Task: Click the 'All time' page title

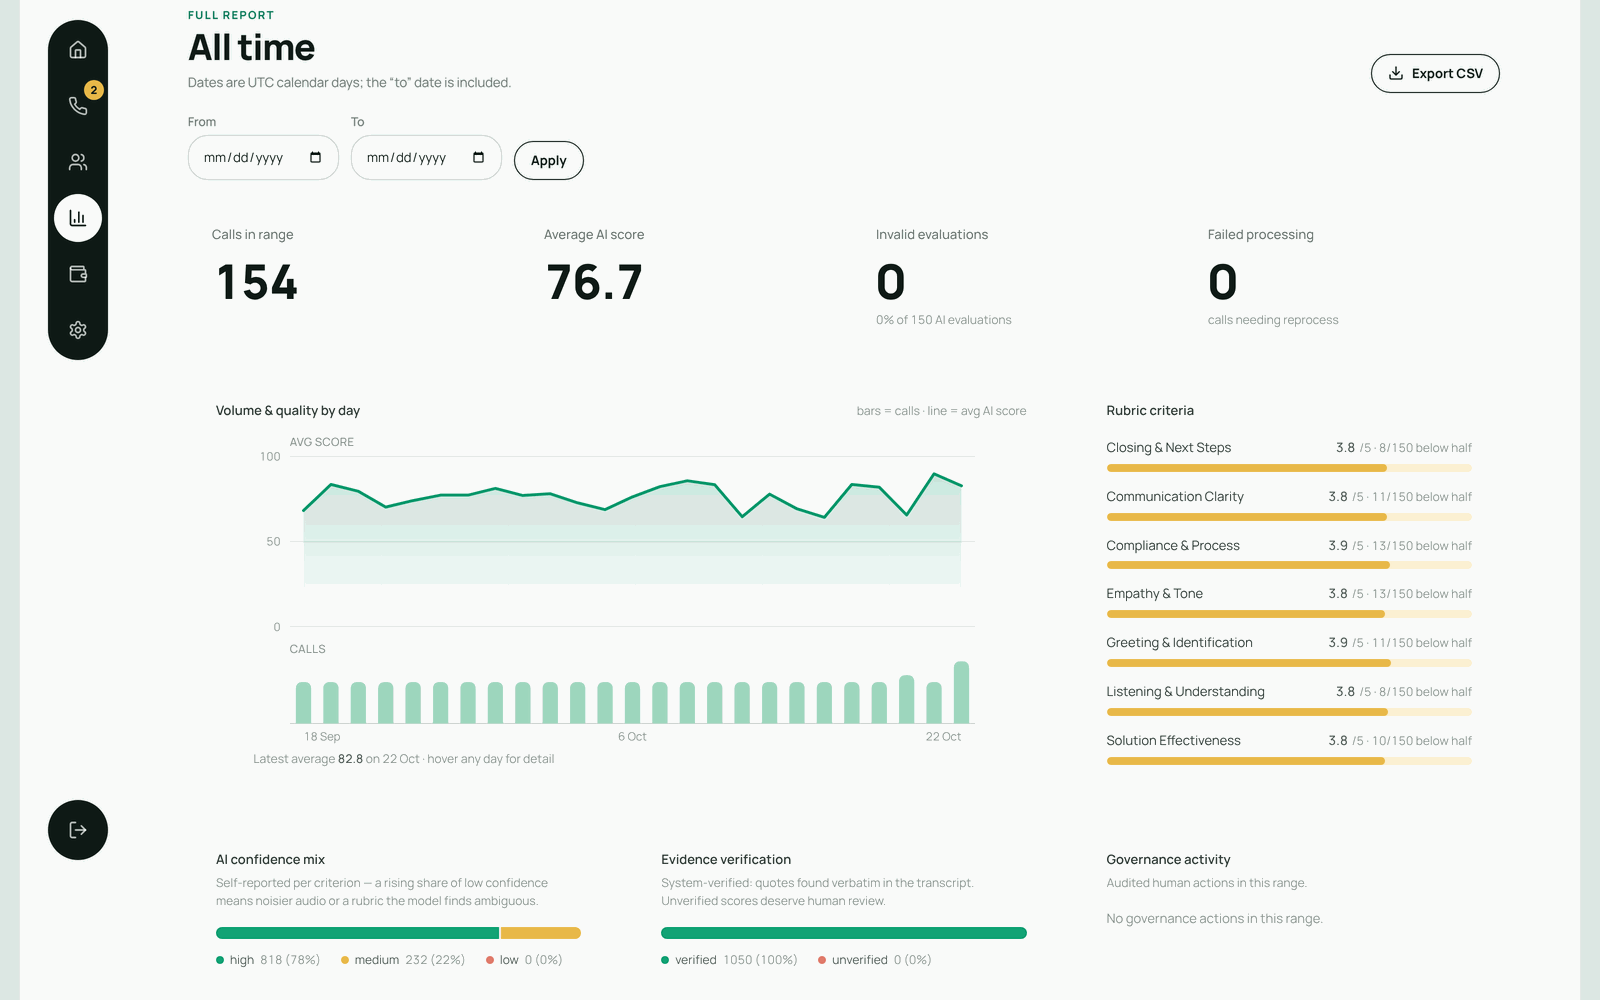Action: coord(252,48)
